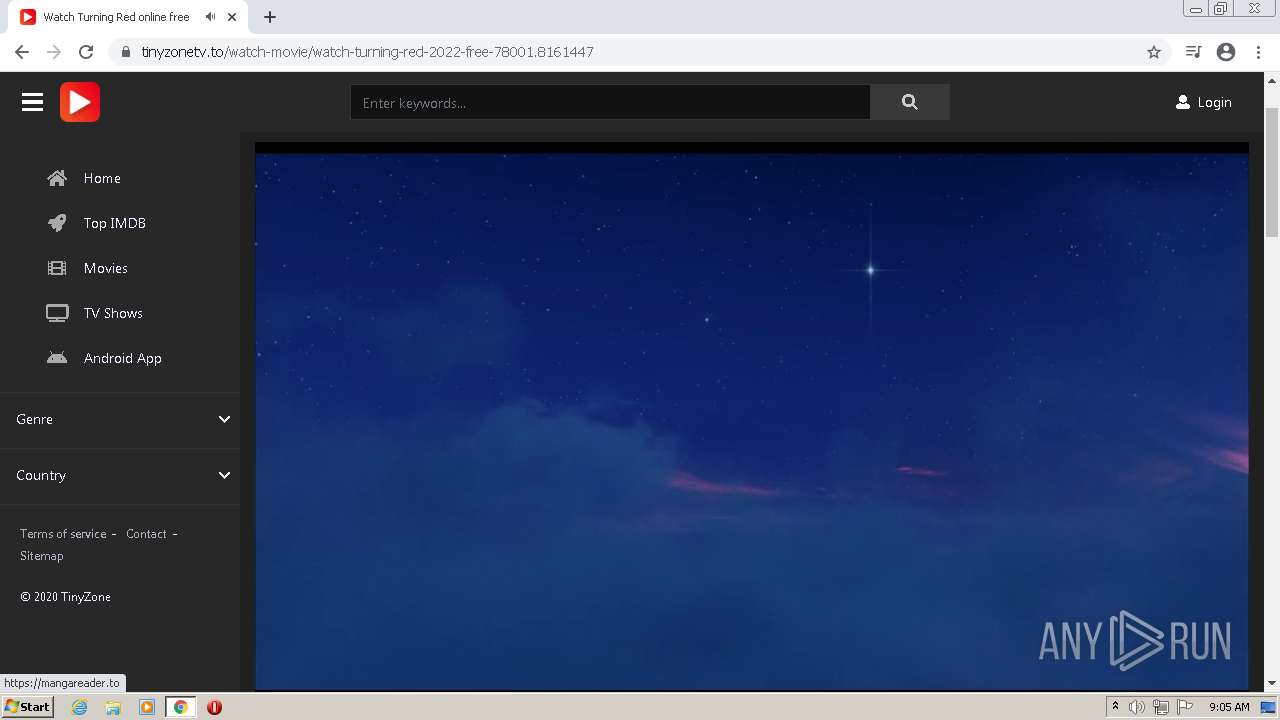Click scrollbar down arrow

tap(1272, 684)
